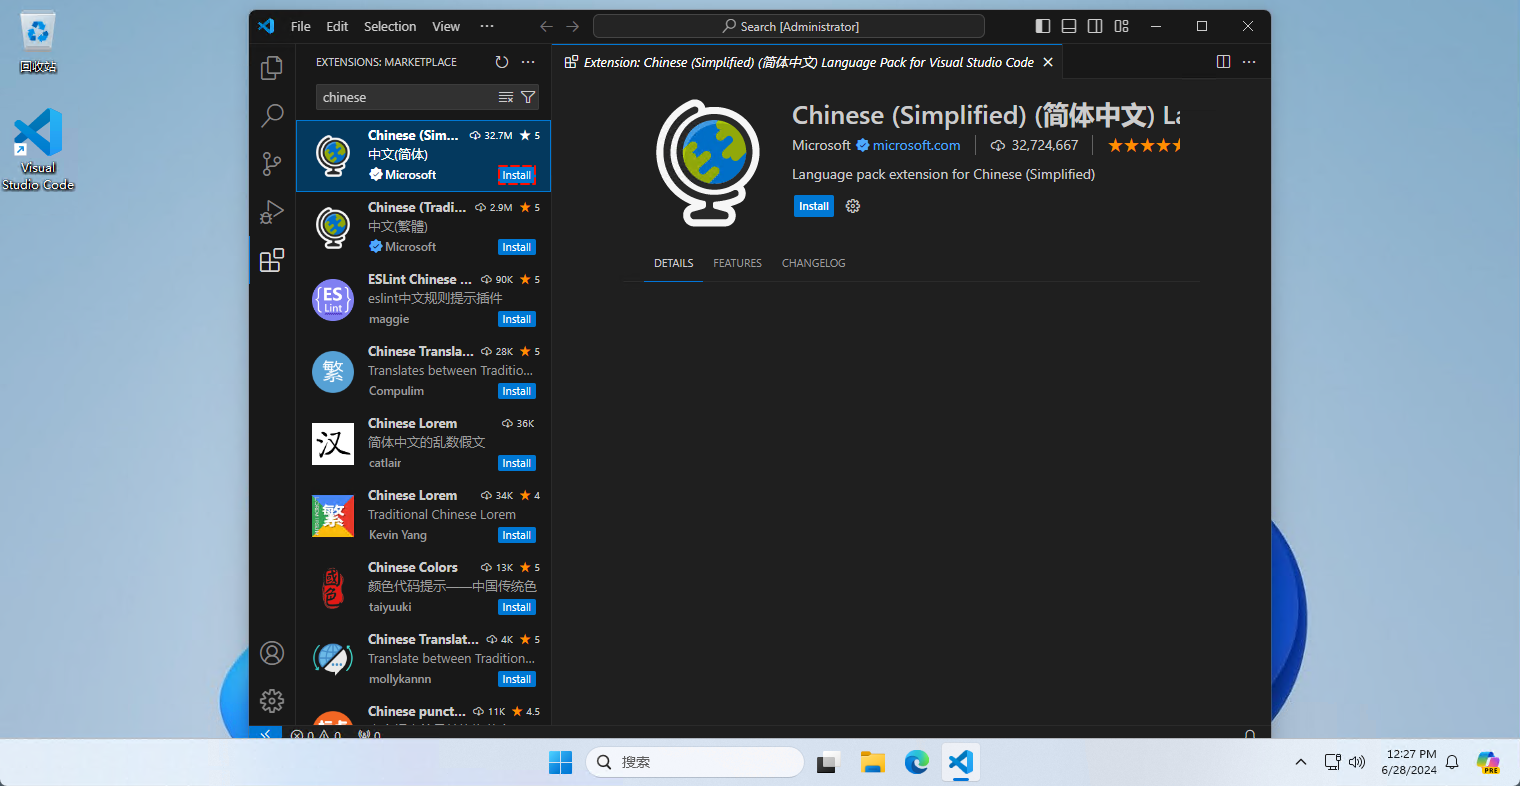1520x786 pixels.
Task: Open the Source Control view
Action: click(x=272, y=163)
